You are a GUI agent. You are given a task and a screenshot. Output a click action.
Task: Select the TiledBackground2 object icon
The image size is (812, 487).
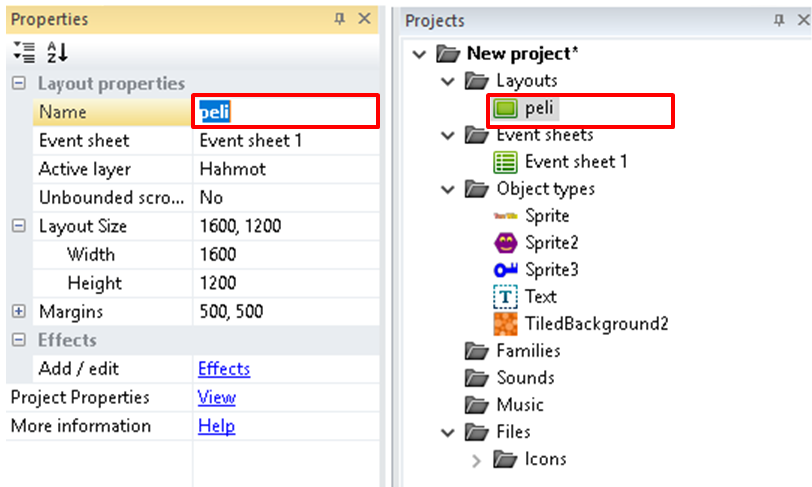coord(507,324)
